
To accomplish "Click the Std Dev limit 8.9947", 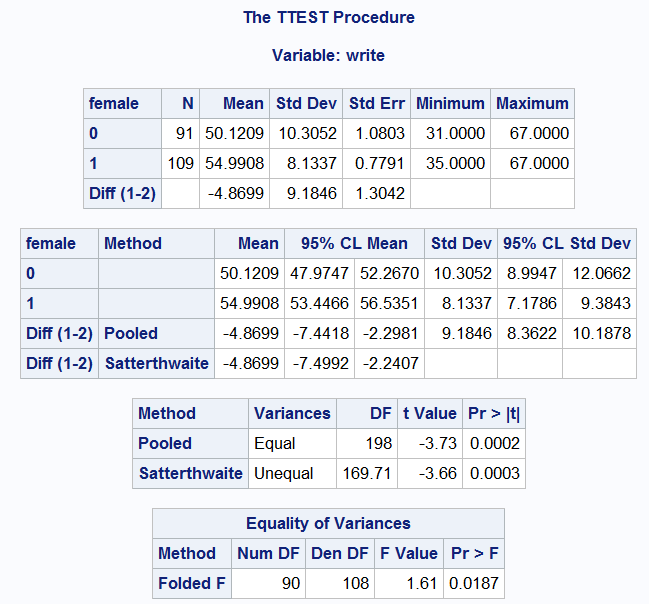I will (532, 273).
